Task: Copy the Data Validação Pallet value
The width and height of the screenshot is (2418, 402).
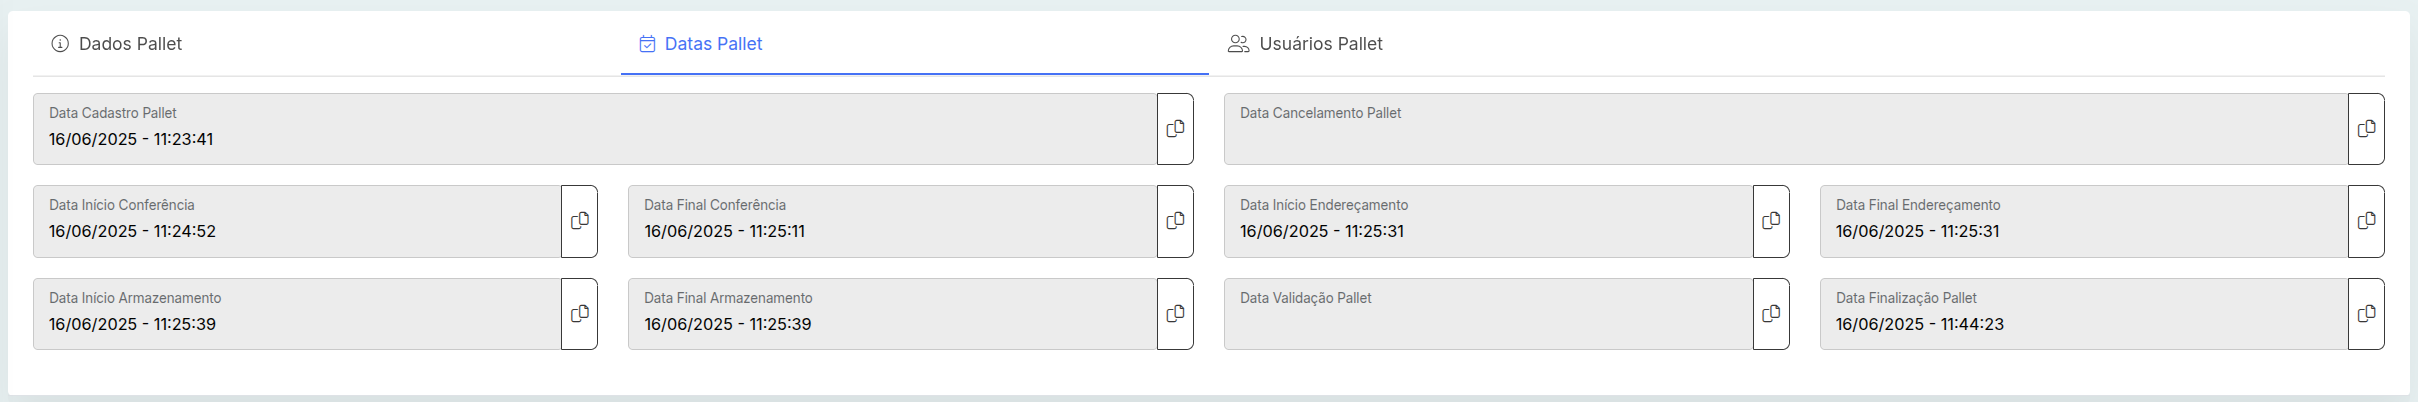Action: 1770,314
